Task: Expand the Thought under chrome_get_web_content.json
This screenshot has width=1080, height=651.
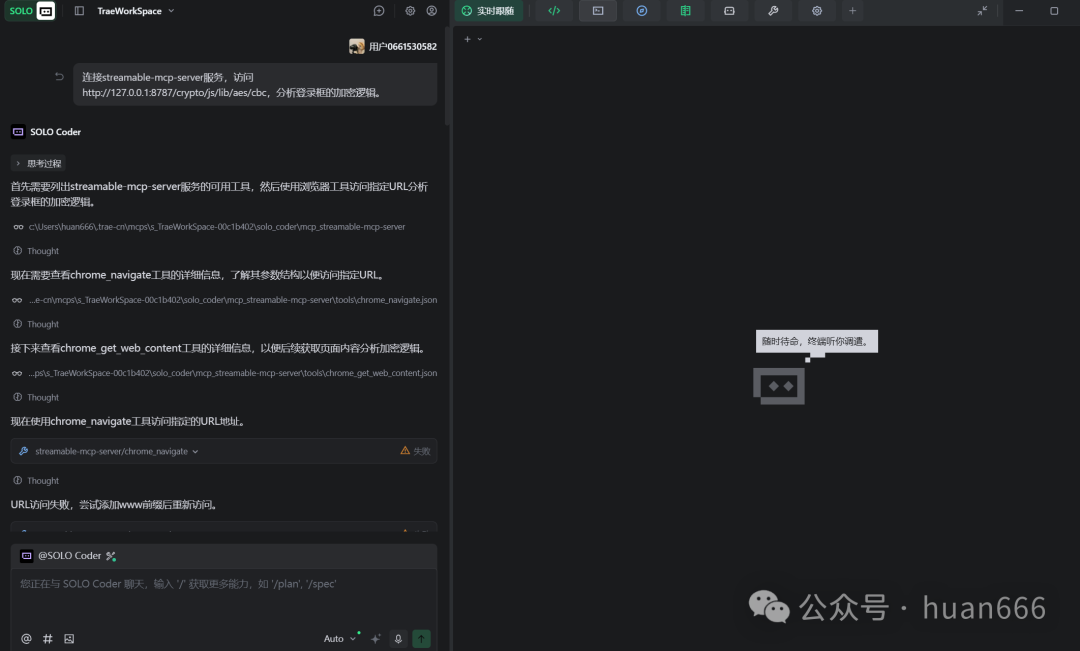Action: [36, 397]
